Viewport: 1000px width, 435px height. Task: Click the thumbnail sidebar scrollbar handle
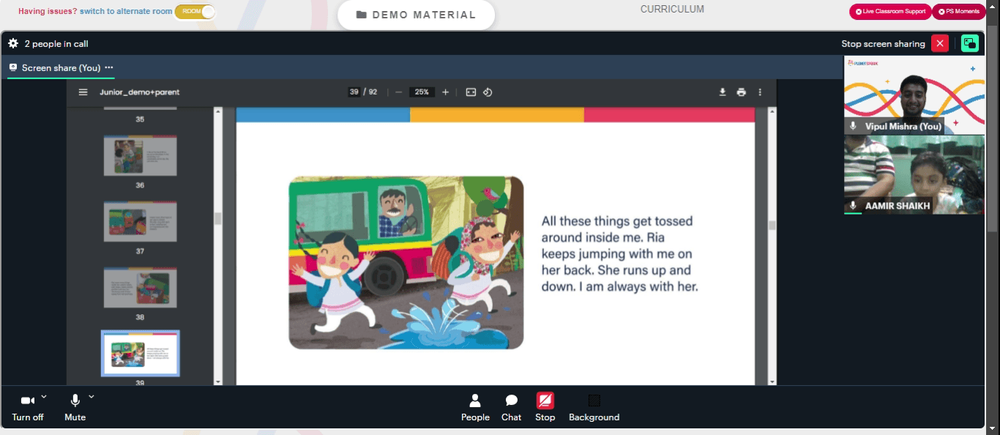tap(218, 218)
